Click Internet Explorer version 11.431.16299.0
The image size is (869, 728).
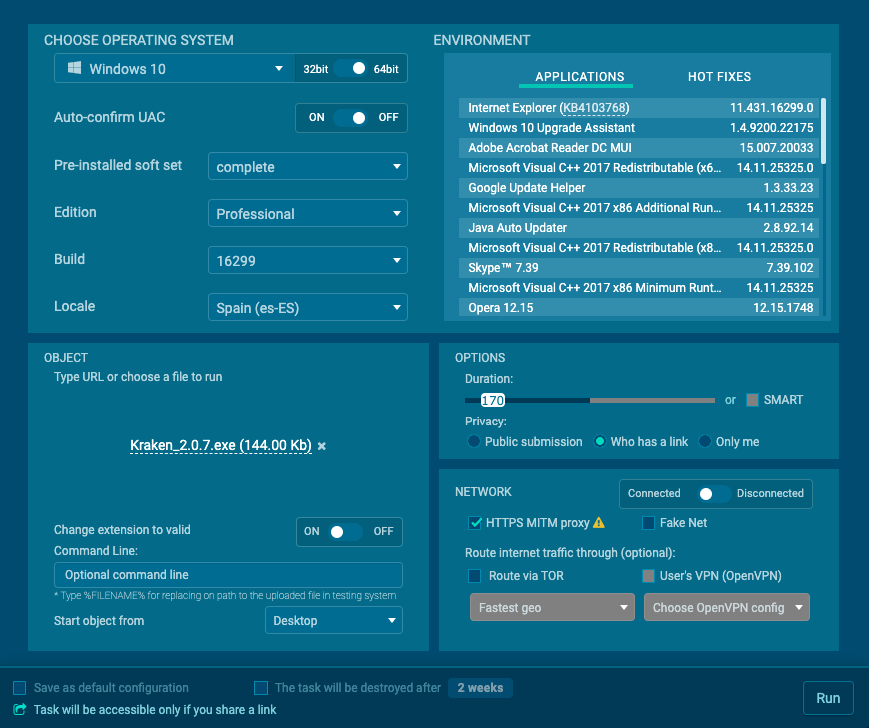pos(771,108)
